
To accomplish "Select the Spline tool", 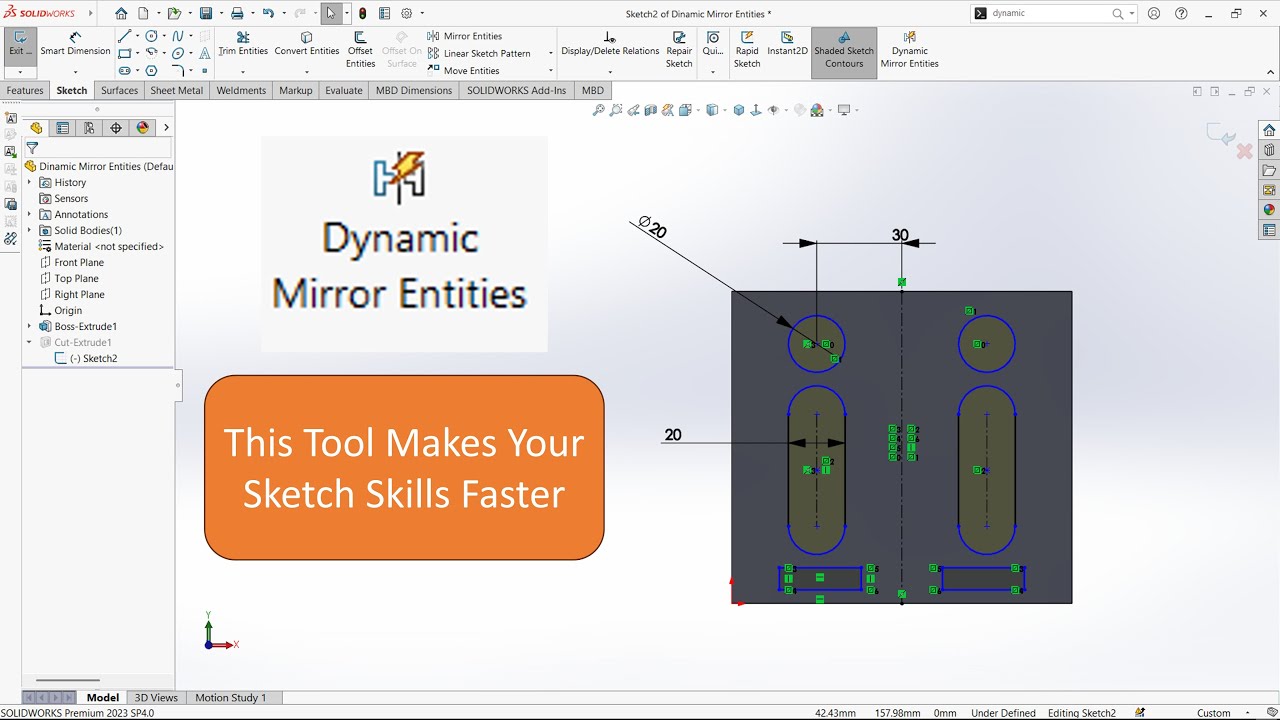I will tap(177, 36).
